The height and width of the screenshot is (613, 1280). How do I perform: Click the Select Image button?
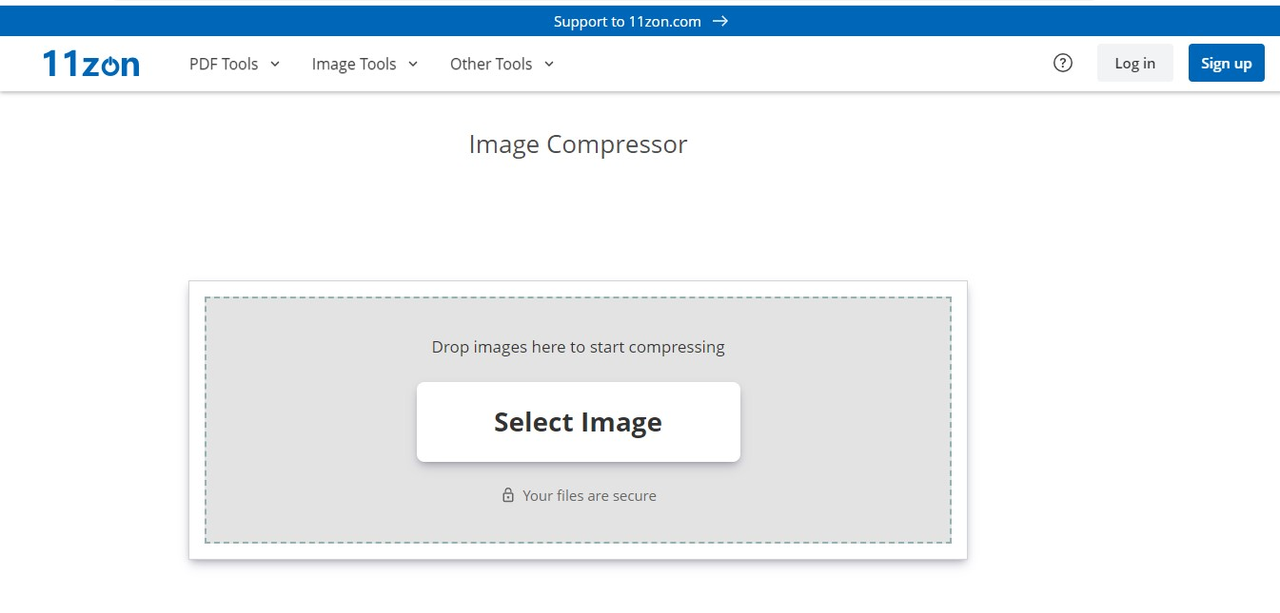(578, 422)
